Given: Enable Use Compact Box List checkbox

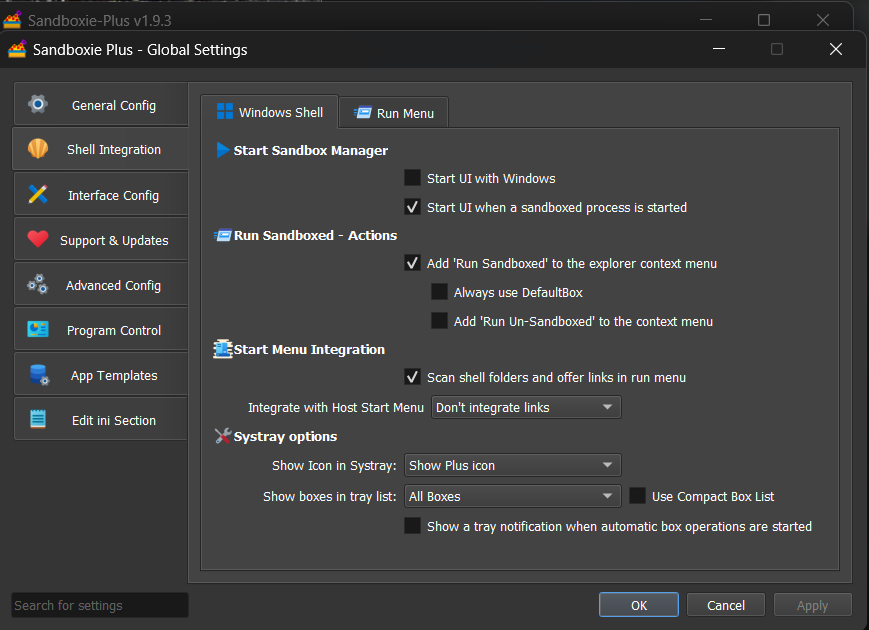Looking at the screenshot, I should pyautogui.click(x=637, y=496).
